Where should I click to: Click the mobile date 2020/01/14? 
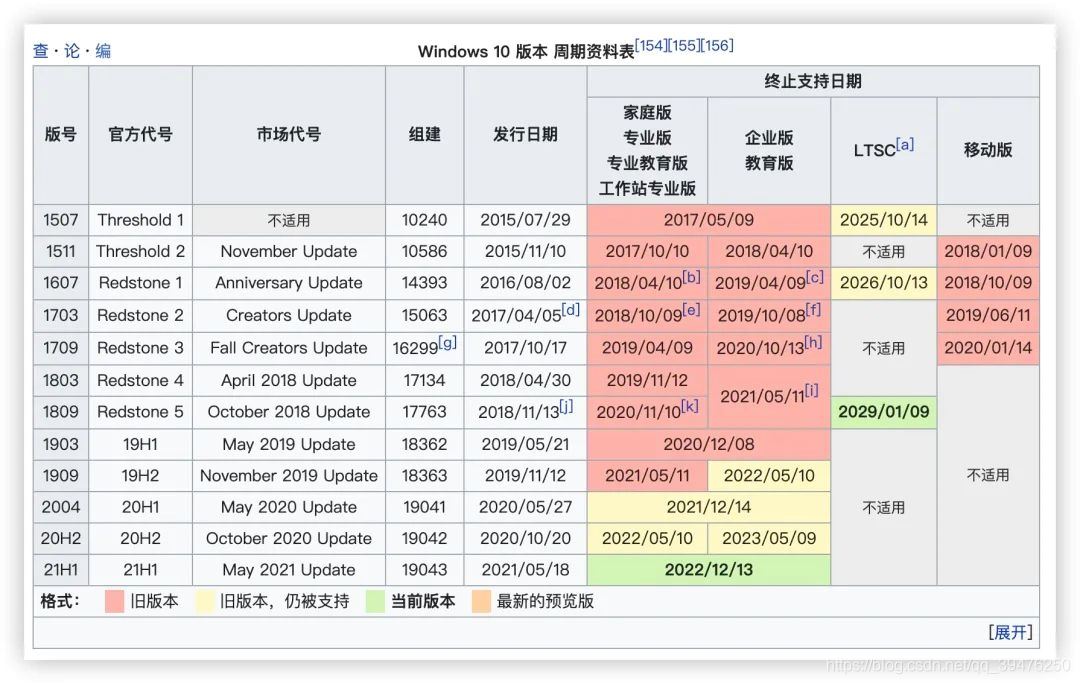[x=988, y=348]
